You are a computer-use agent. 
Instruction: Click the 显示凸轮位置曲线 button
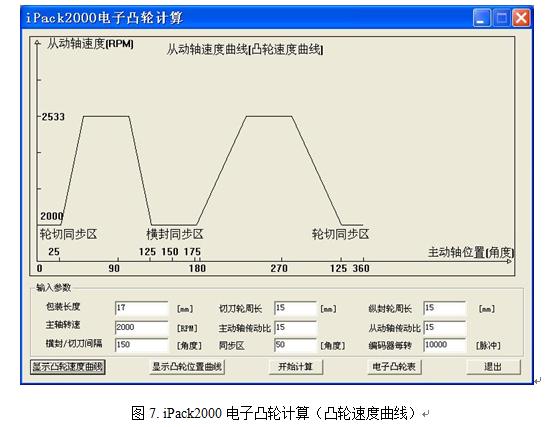(x=187, y=367)
